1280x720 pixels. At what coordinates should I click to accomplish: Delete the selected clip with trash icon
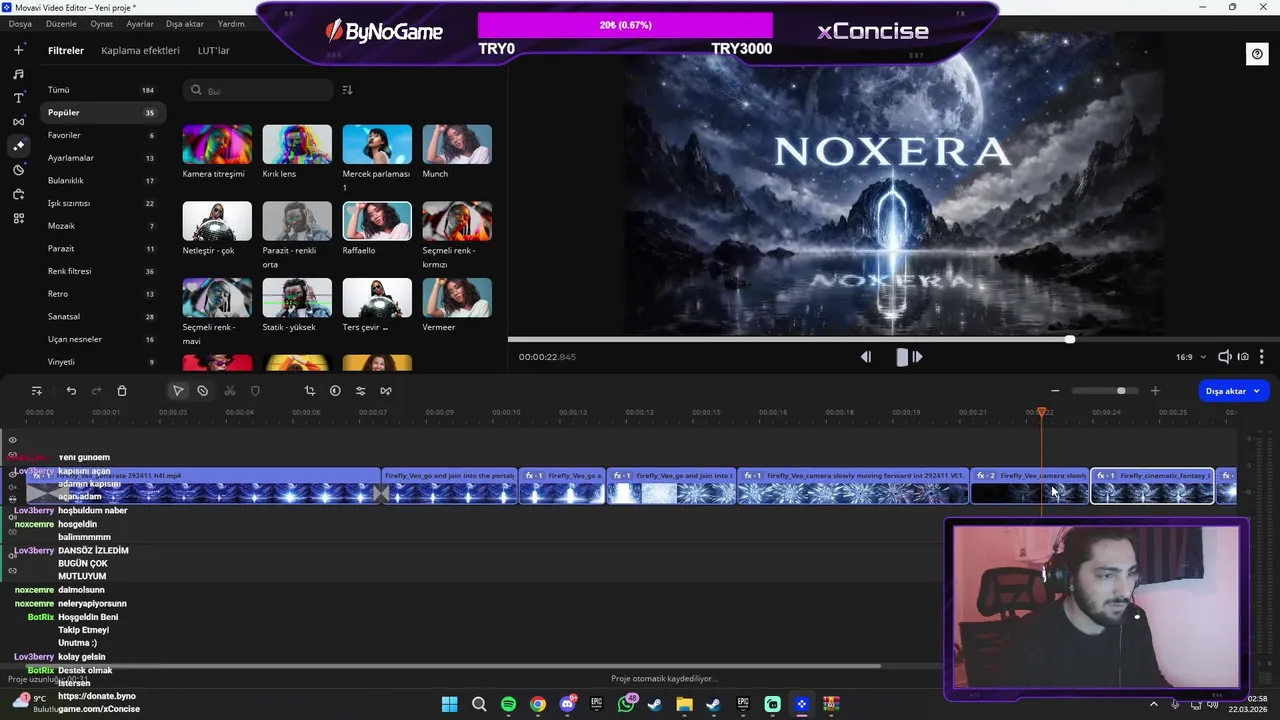[122, 391]
